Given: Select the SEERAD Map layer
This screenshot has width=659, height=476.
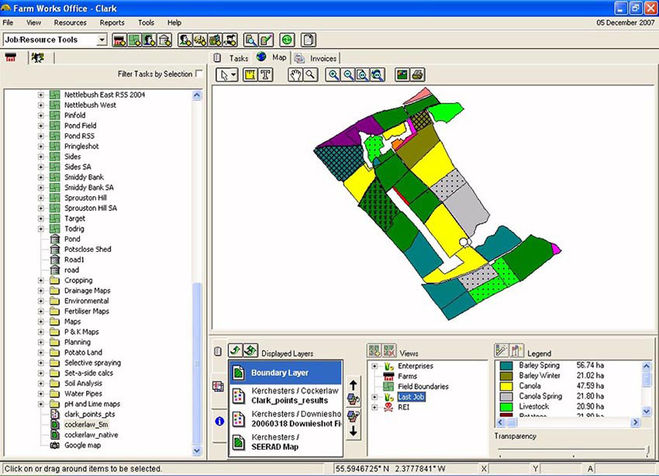Looking at the screenshot, I should pyautogui.click(x=286, y=442).
